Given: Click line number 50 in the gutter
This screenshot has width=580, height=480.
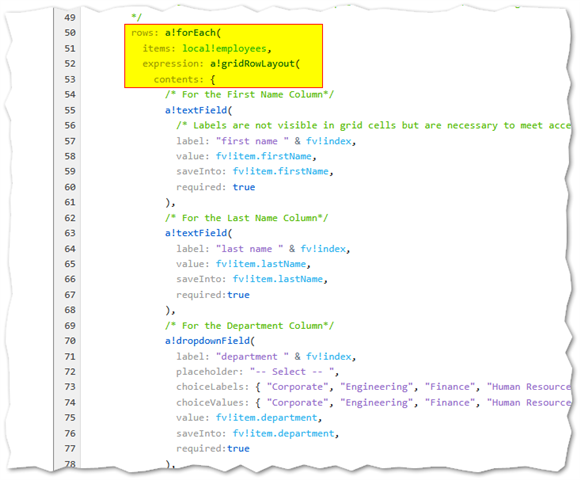Looking at the screenshot, I should pos(70,33).
